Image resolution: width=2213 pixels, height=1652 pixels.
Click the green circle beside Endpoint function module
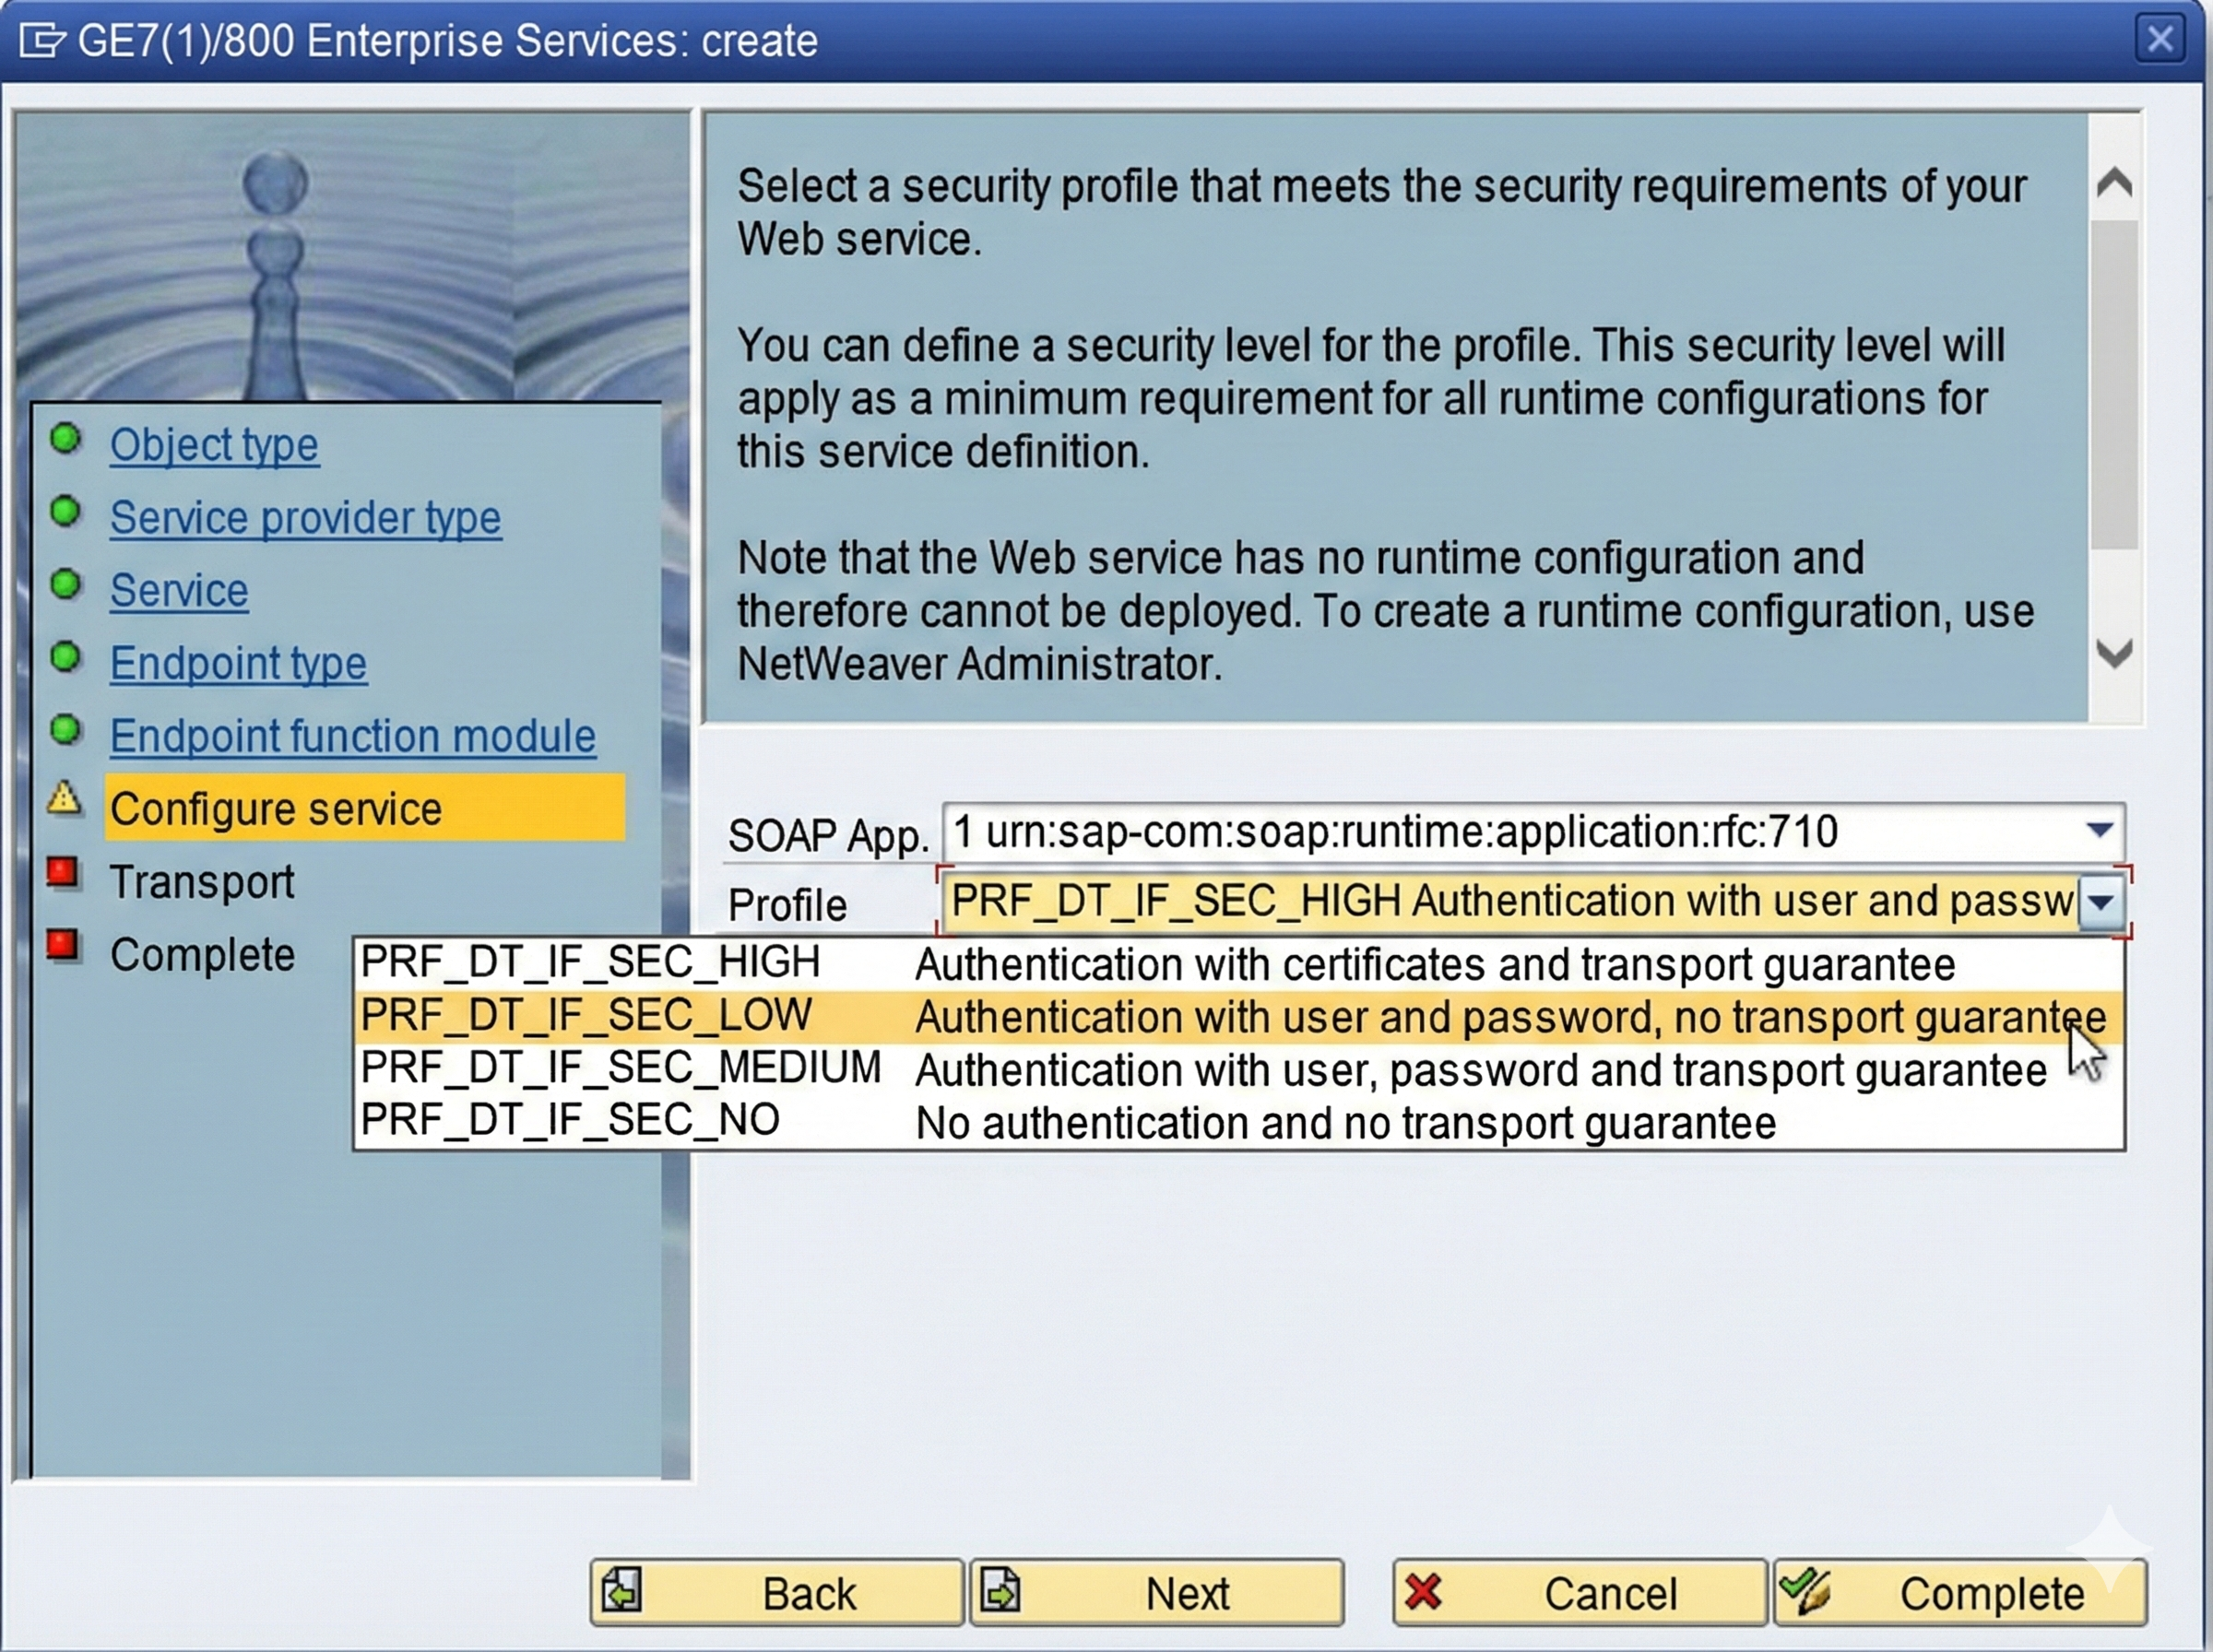[66, 730]
